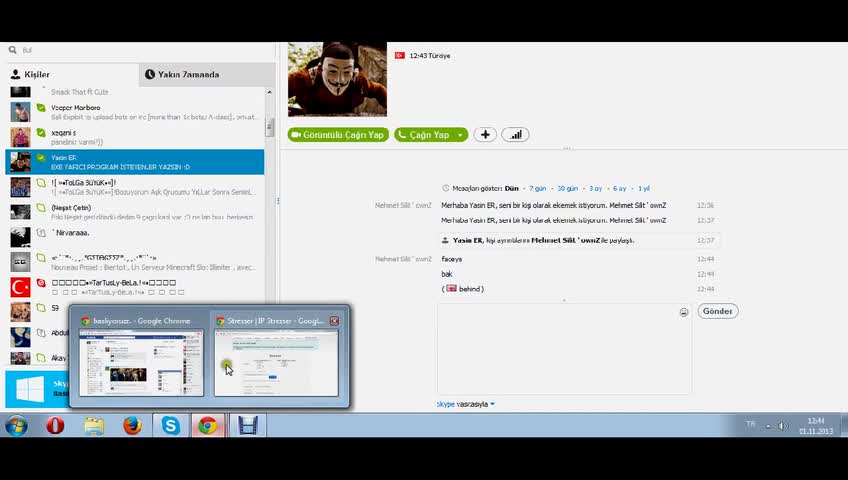
Task: Click the contact list scrollbar thumb
Action: pyautogui.click(x=269, y=128)
